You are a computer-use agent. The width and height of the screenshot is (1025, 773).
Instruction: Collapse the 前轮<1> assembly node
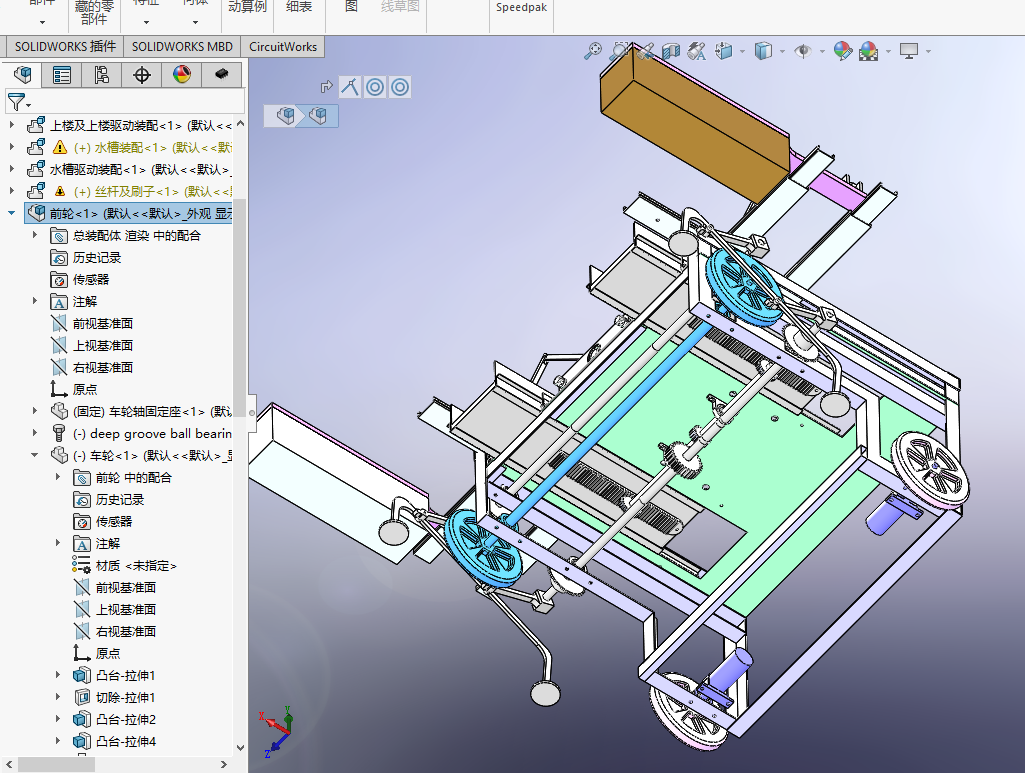pyautogui.click(x=12, y=212)
